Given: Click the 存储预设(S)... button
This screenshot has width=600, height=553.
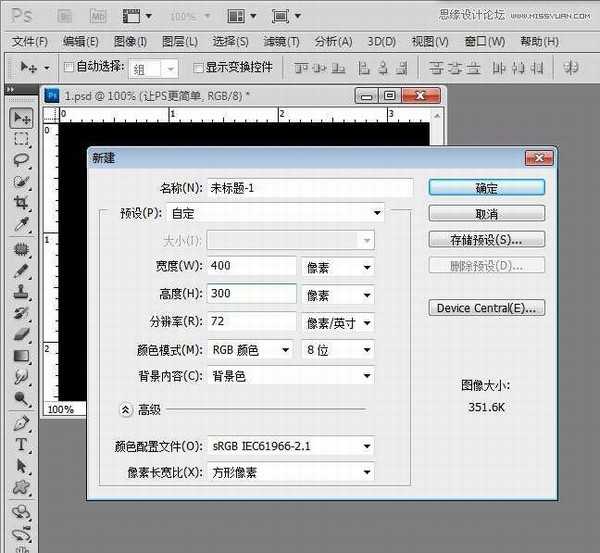Looking at the screenshot, I should [x=486, y=240].
